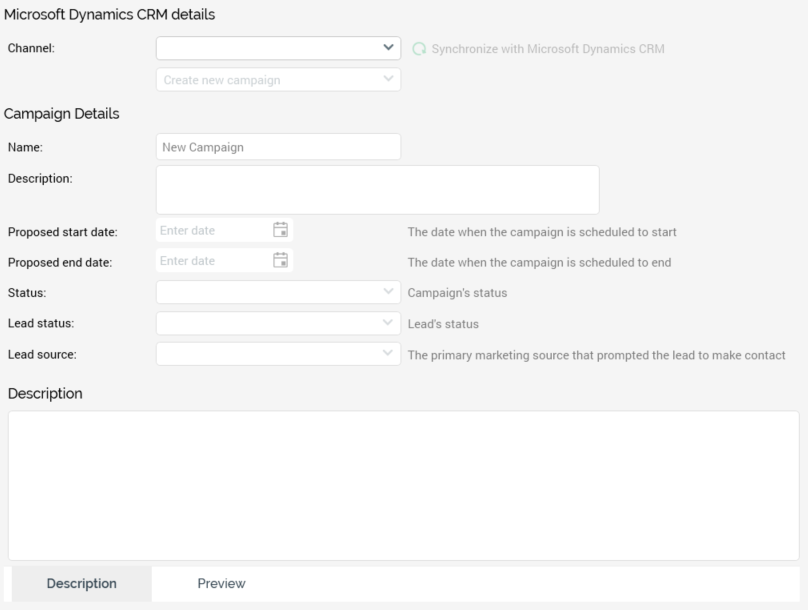Focus the campaign Name input field

[x=278, y=147]
